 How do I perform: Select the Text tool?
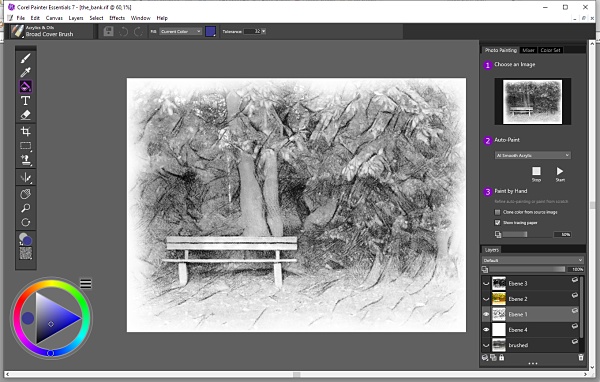(x=26, y=101)
